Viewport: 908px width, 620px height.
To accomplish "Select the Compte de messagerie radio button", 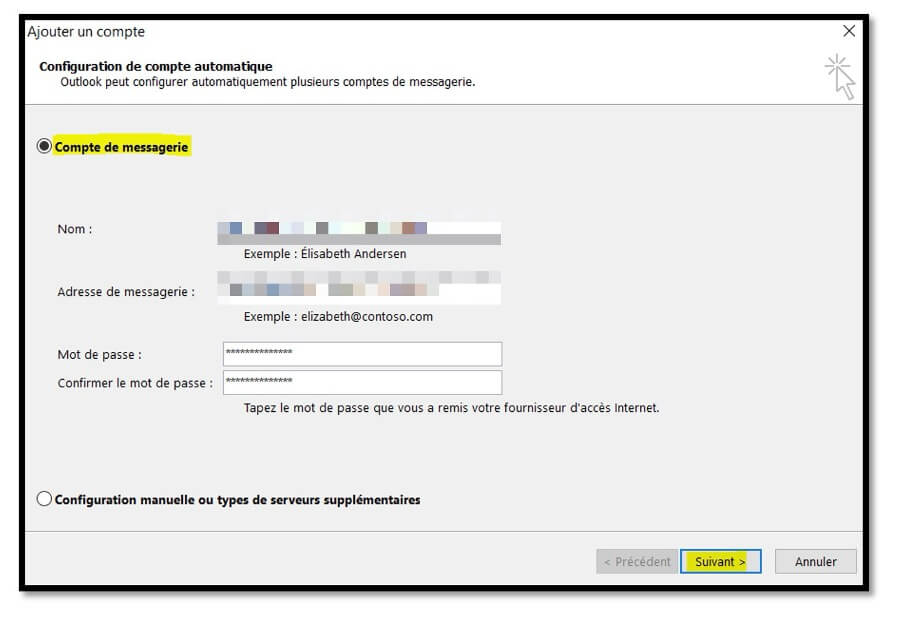I will pos(44,147).
